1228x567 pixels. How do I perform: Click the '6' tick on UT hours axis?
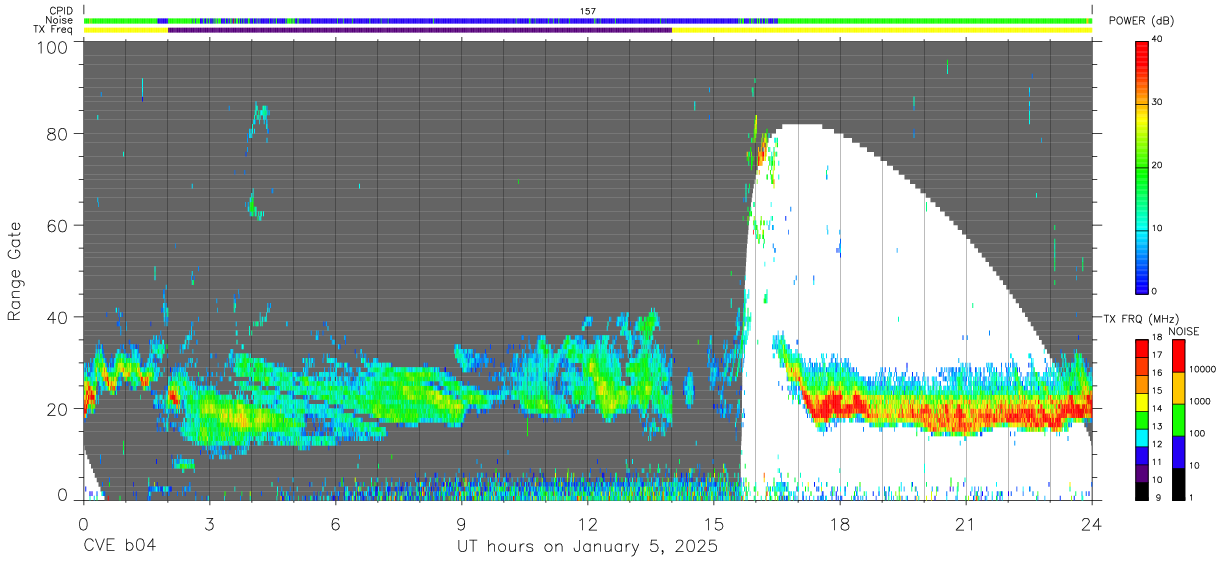coord(335,523)
